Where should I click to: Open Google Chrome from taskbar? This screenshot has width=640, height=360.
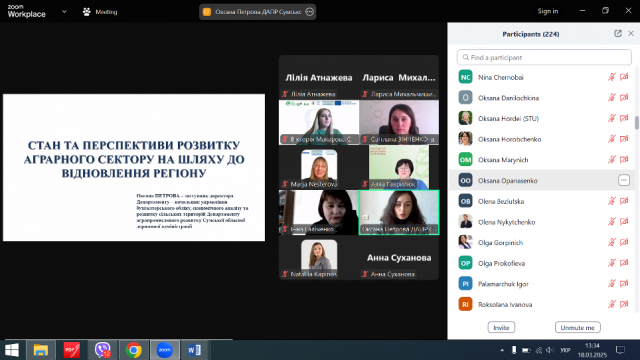point(133,350)
